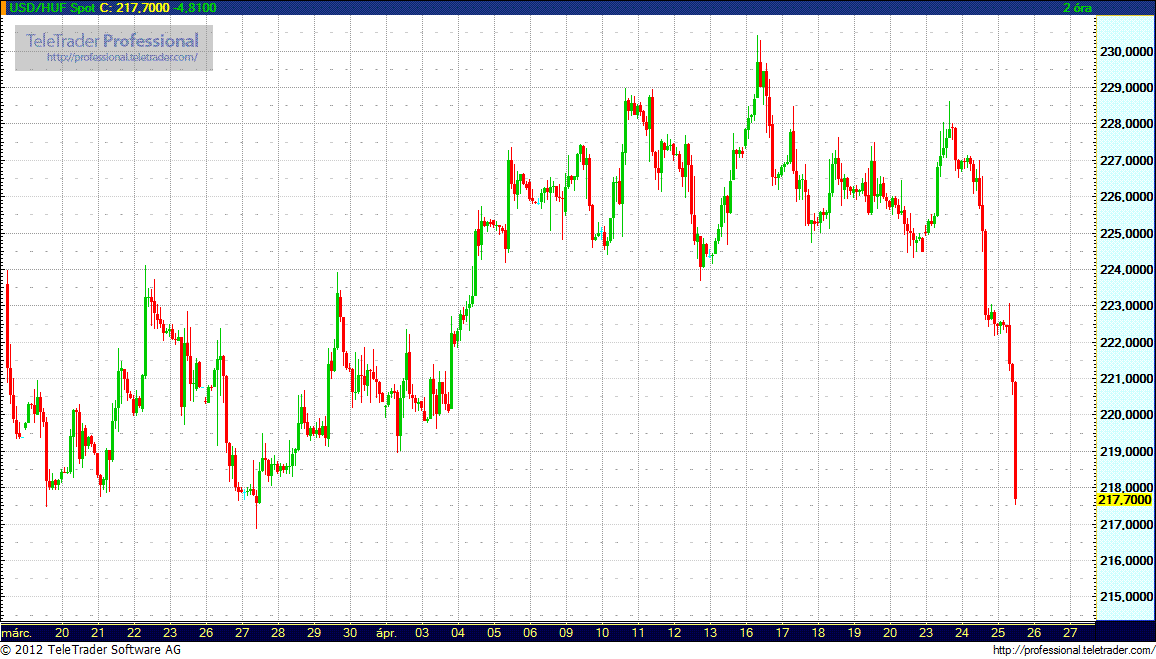
Task: Click the 18 date label on time axis
Action: (818, 632)
